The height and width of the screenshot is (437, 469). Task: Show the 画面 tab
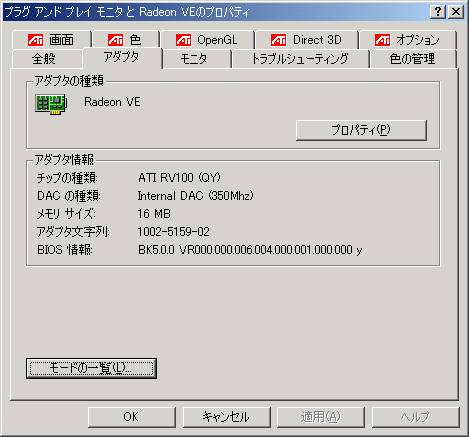(52, 40)
